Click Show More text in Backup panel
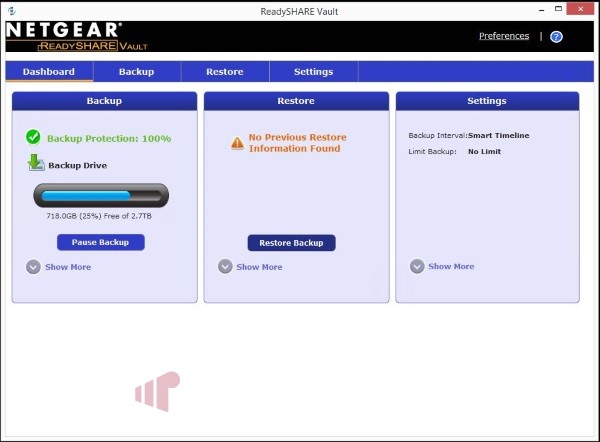The height and width of the screenshot is (442, 600). [x=68, y=267]
